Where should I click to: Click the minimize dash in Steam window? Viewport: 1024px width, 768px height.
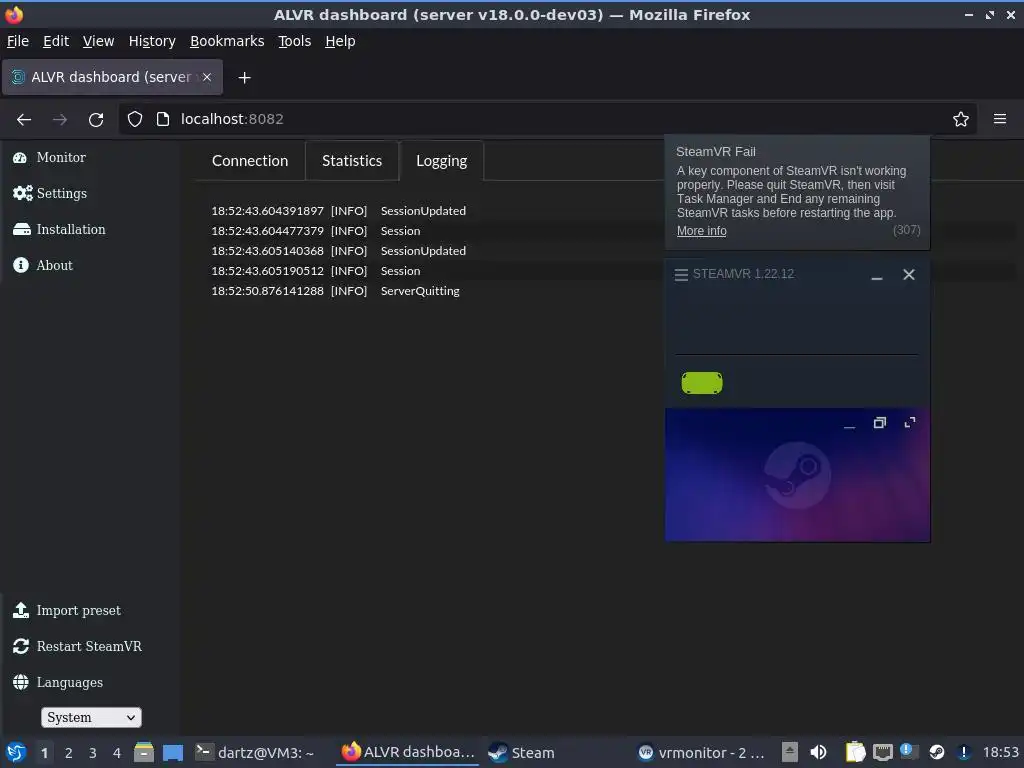849,427
